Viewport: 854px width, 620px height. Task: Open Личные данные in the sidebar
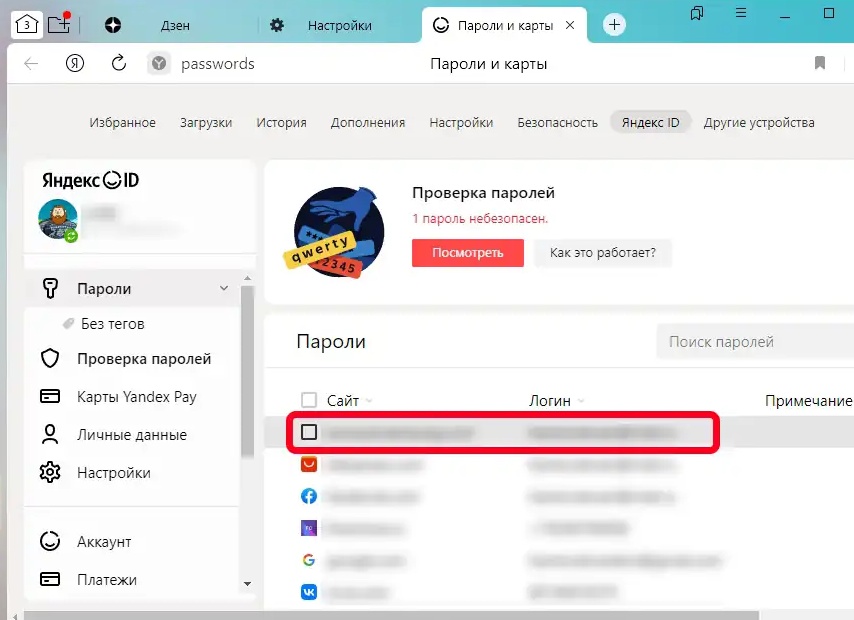[131, 434]
